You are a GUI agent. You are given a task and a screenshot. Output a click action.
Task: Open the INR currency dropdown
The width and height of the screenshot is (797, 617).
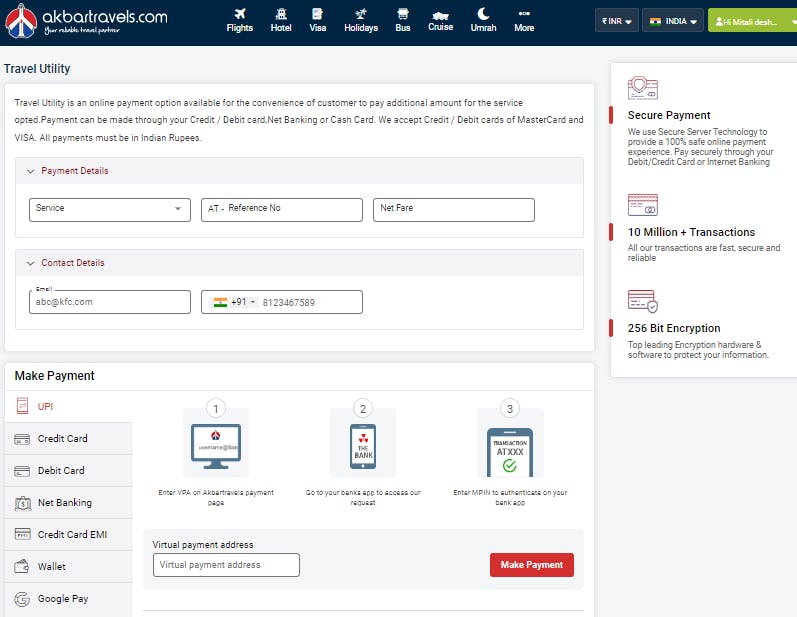point(617,21)
